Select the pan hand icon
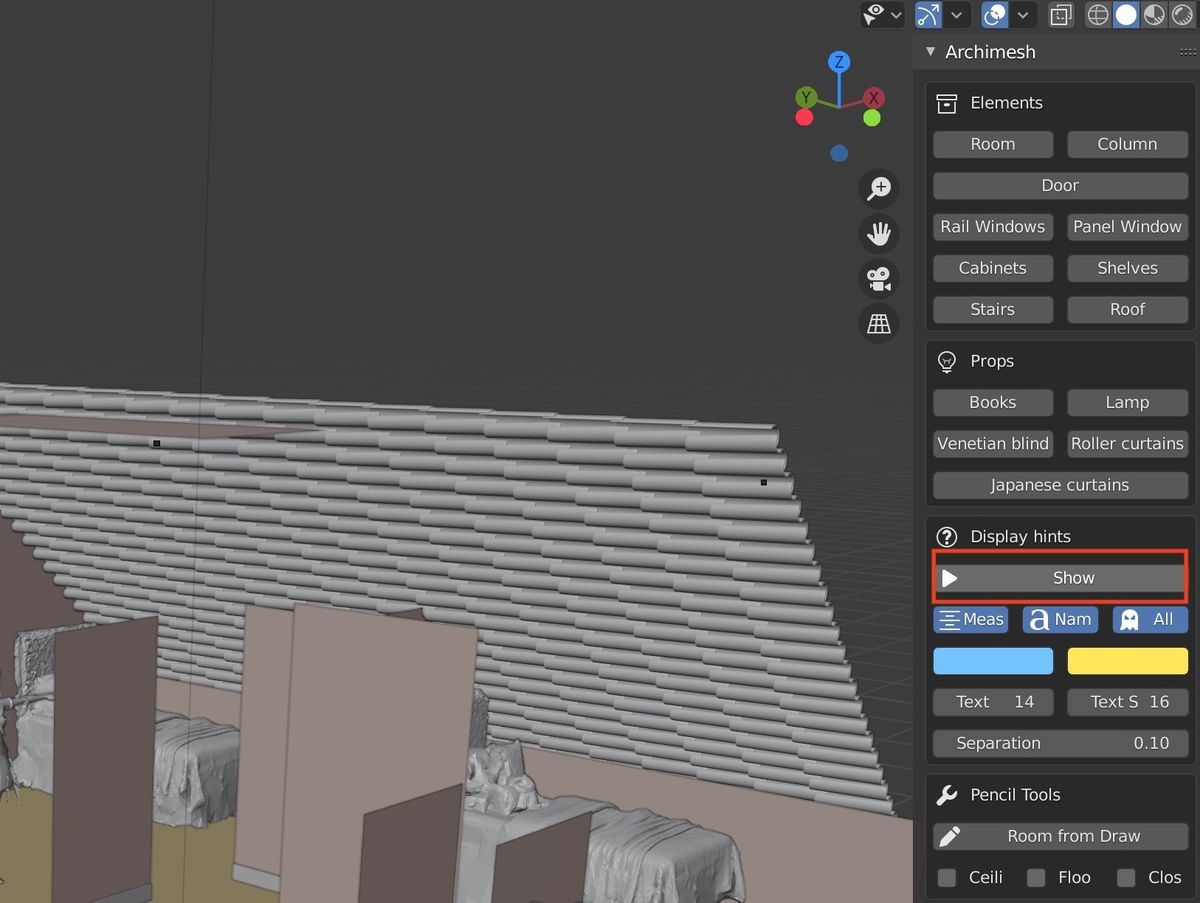This screenshot has width=1200, height=903. click(878, 234)
